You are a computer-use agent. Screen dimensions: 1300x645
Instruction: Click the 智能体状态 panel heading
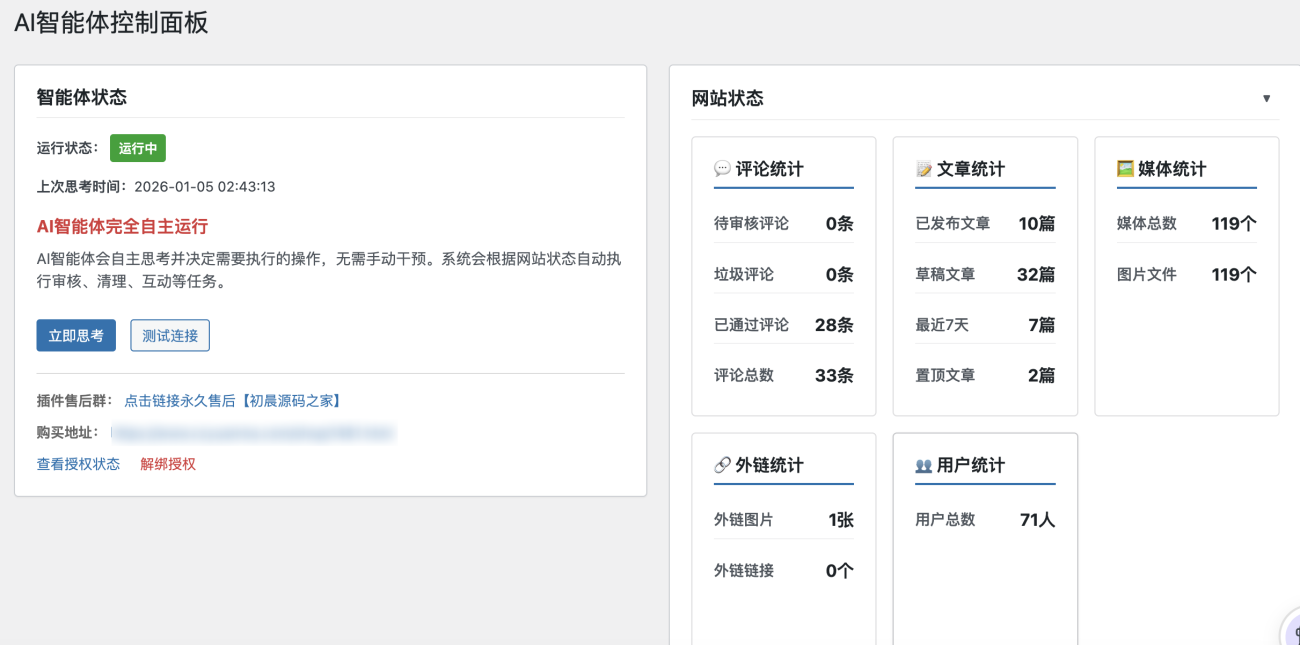point(82,97)
